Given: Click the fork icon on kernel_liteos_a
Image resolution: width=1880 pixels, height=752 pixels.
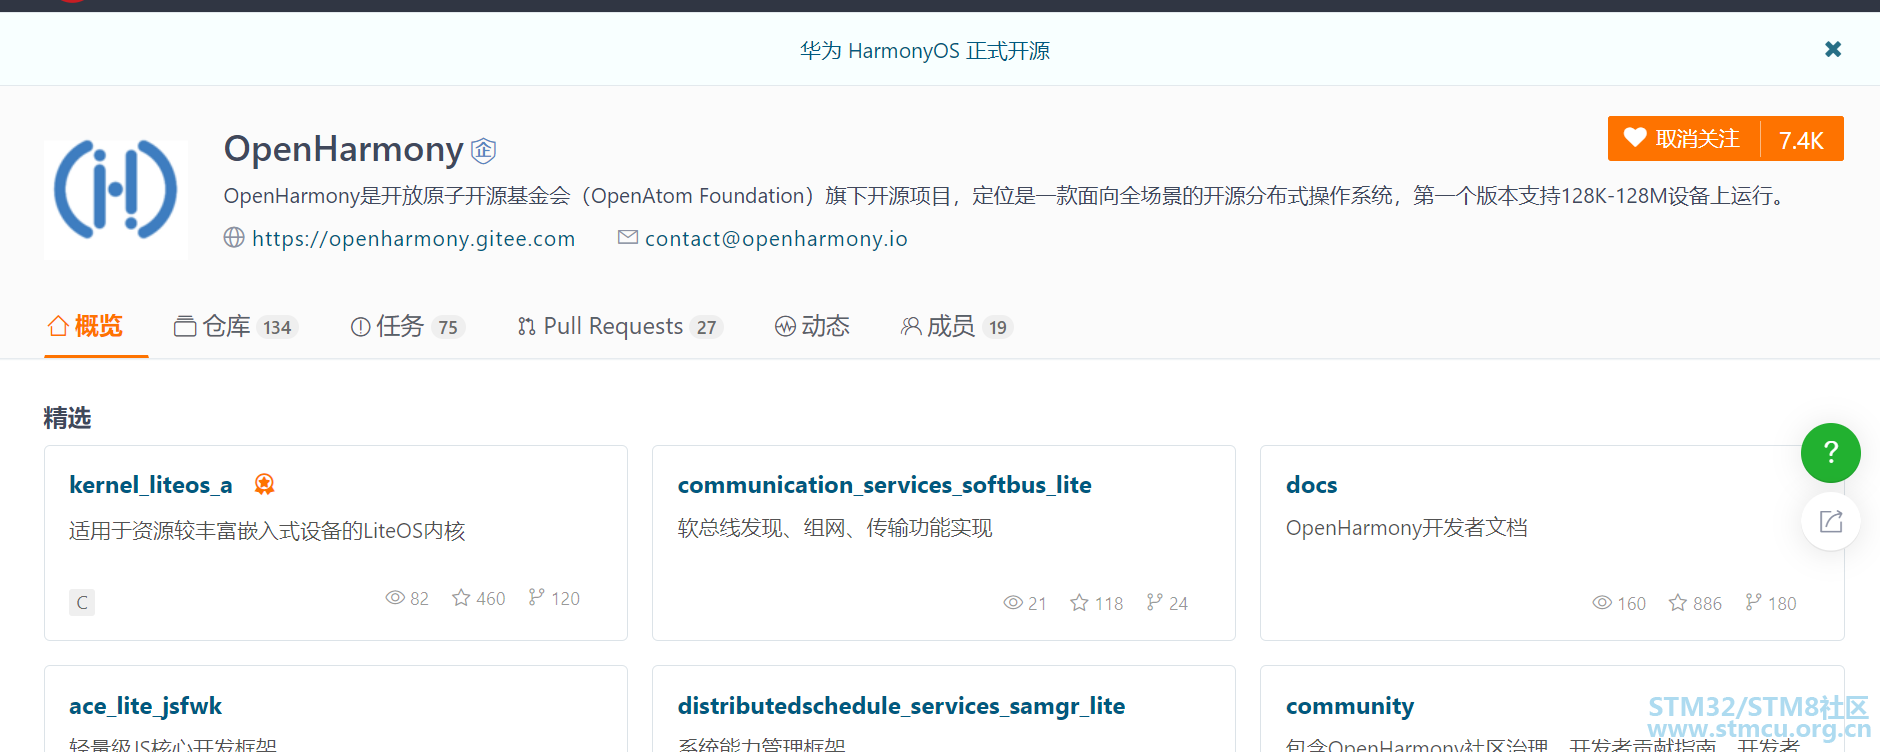Looking at the screenshot, I should tap(537, 597).
